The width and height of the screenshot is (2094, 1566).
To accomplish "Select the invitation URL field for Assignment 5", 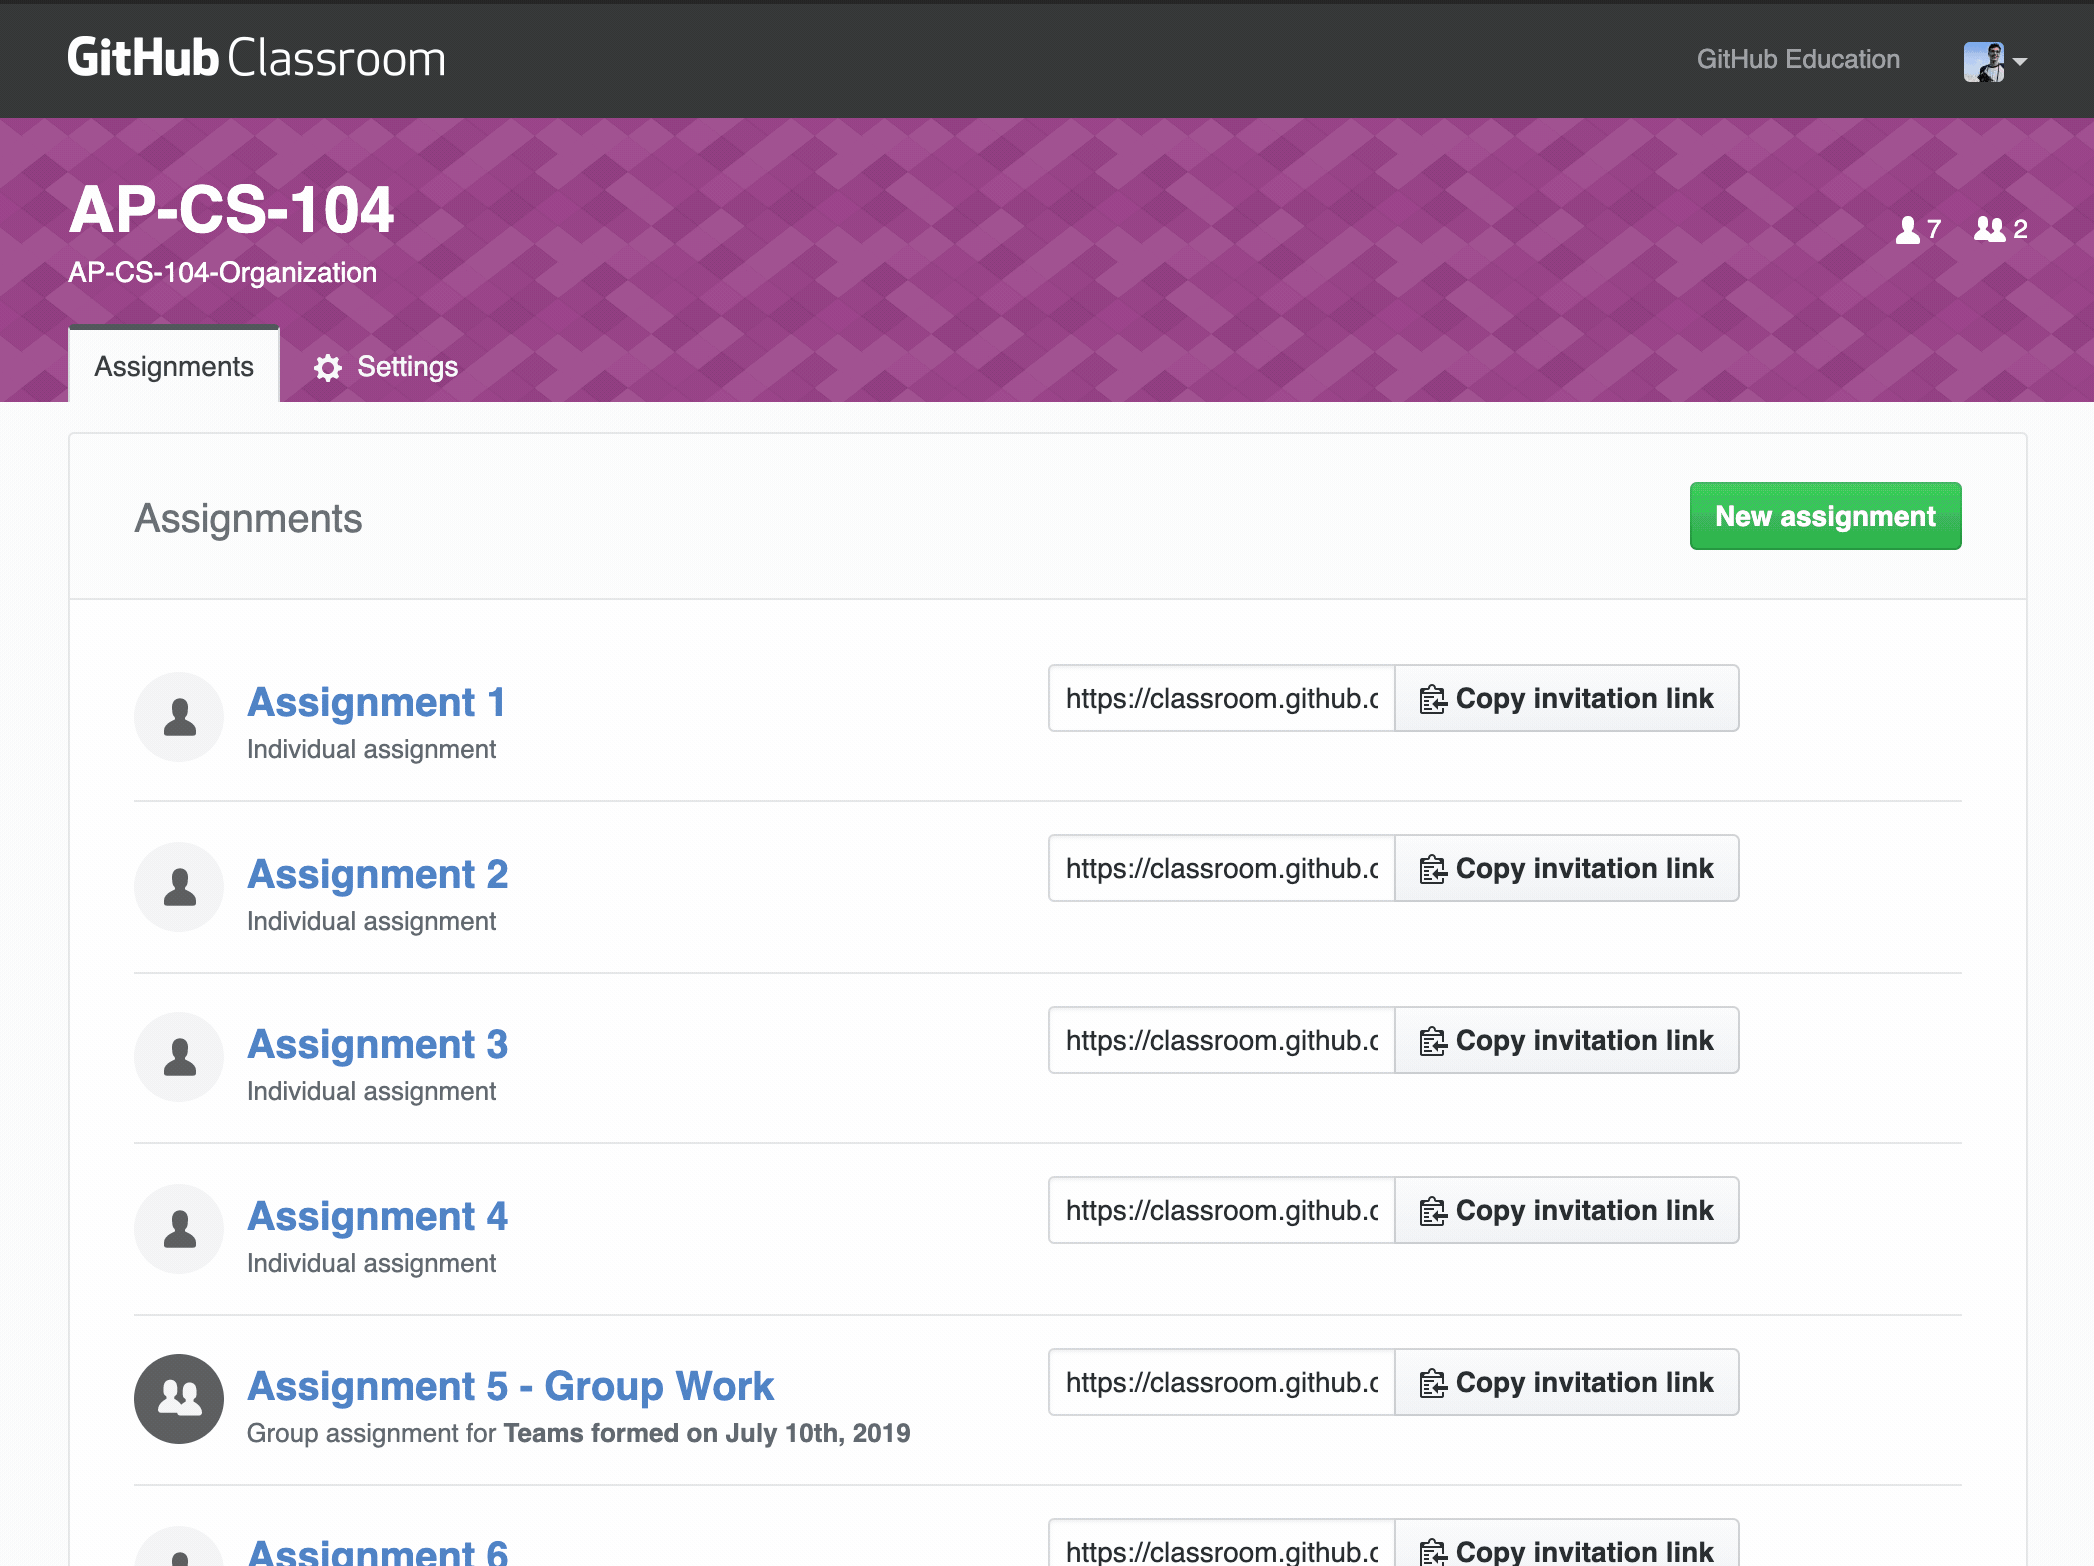I will [x=1220, y=1382].
